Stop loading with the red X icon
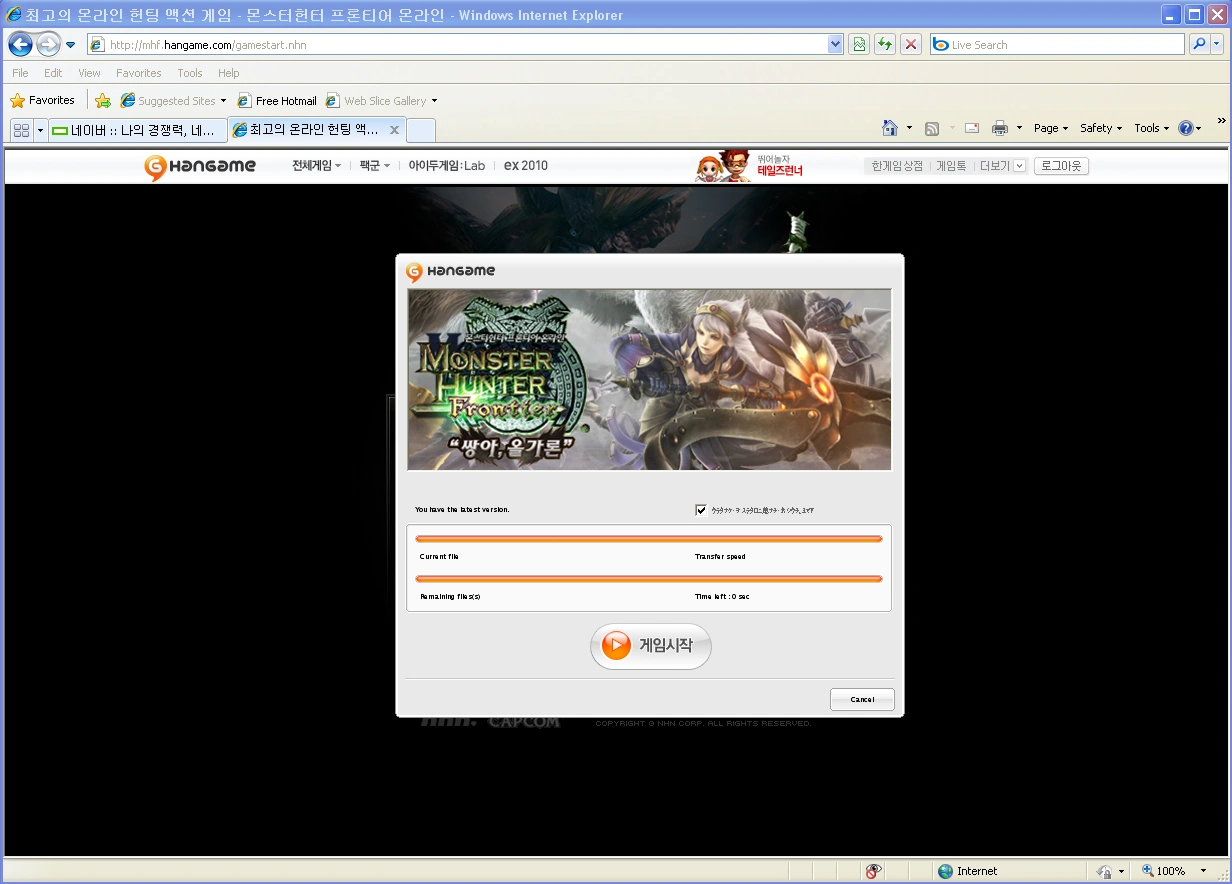 click(911, 44)
